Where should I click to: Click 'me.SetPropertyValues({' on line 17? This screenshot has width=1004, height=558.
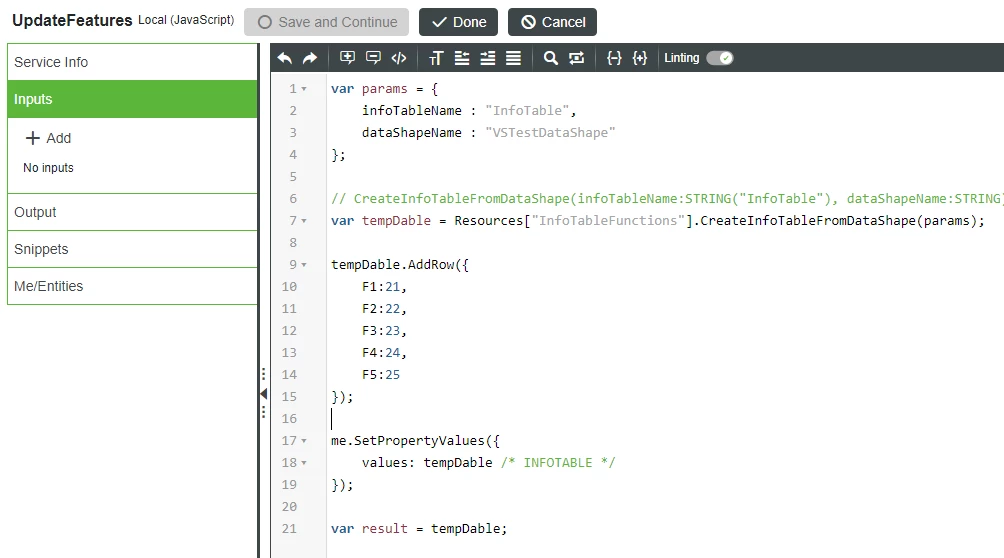tap(415, 441)
